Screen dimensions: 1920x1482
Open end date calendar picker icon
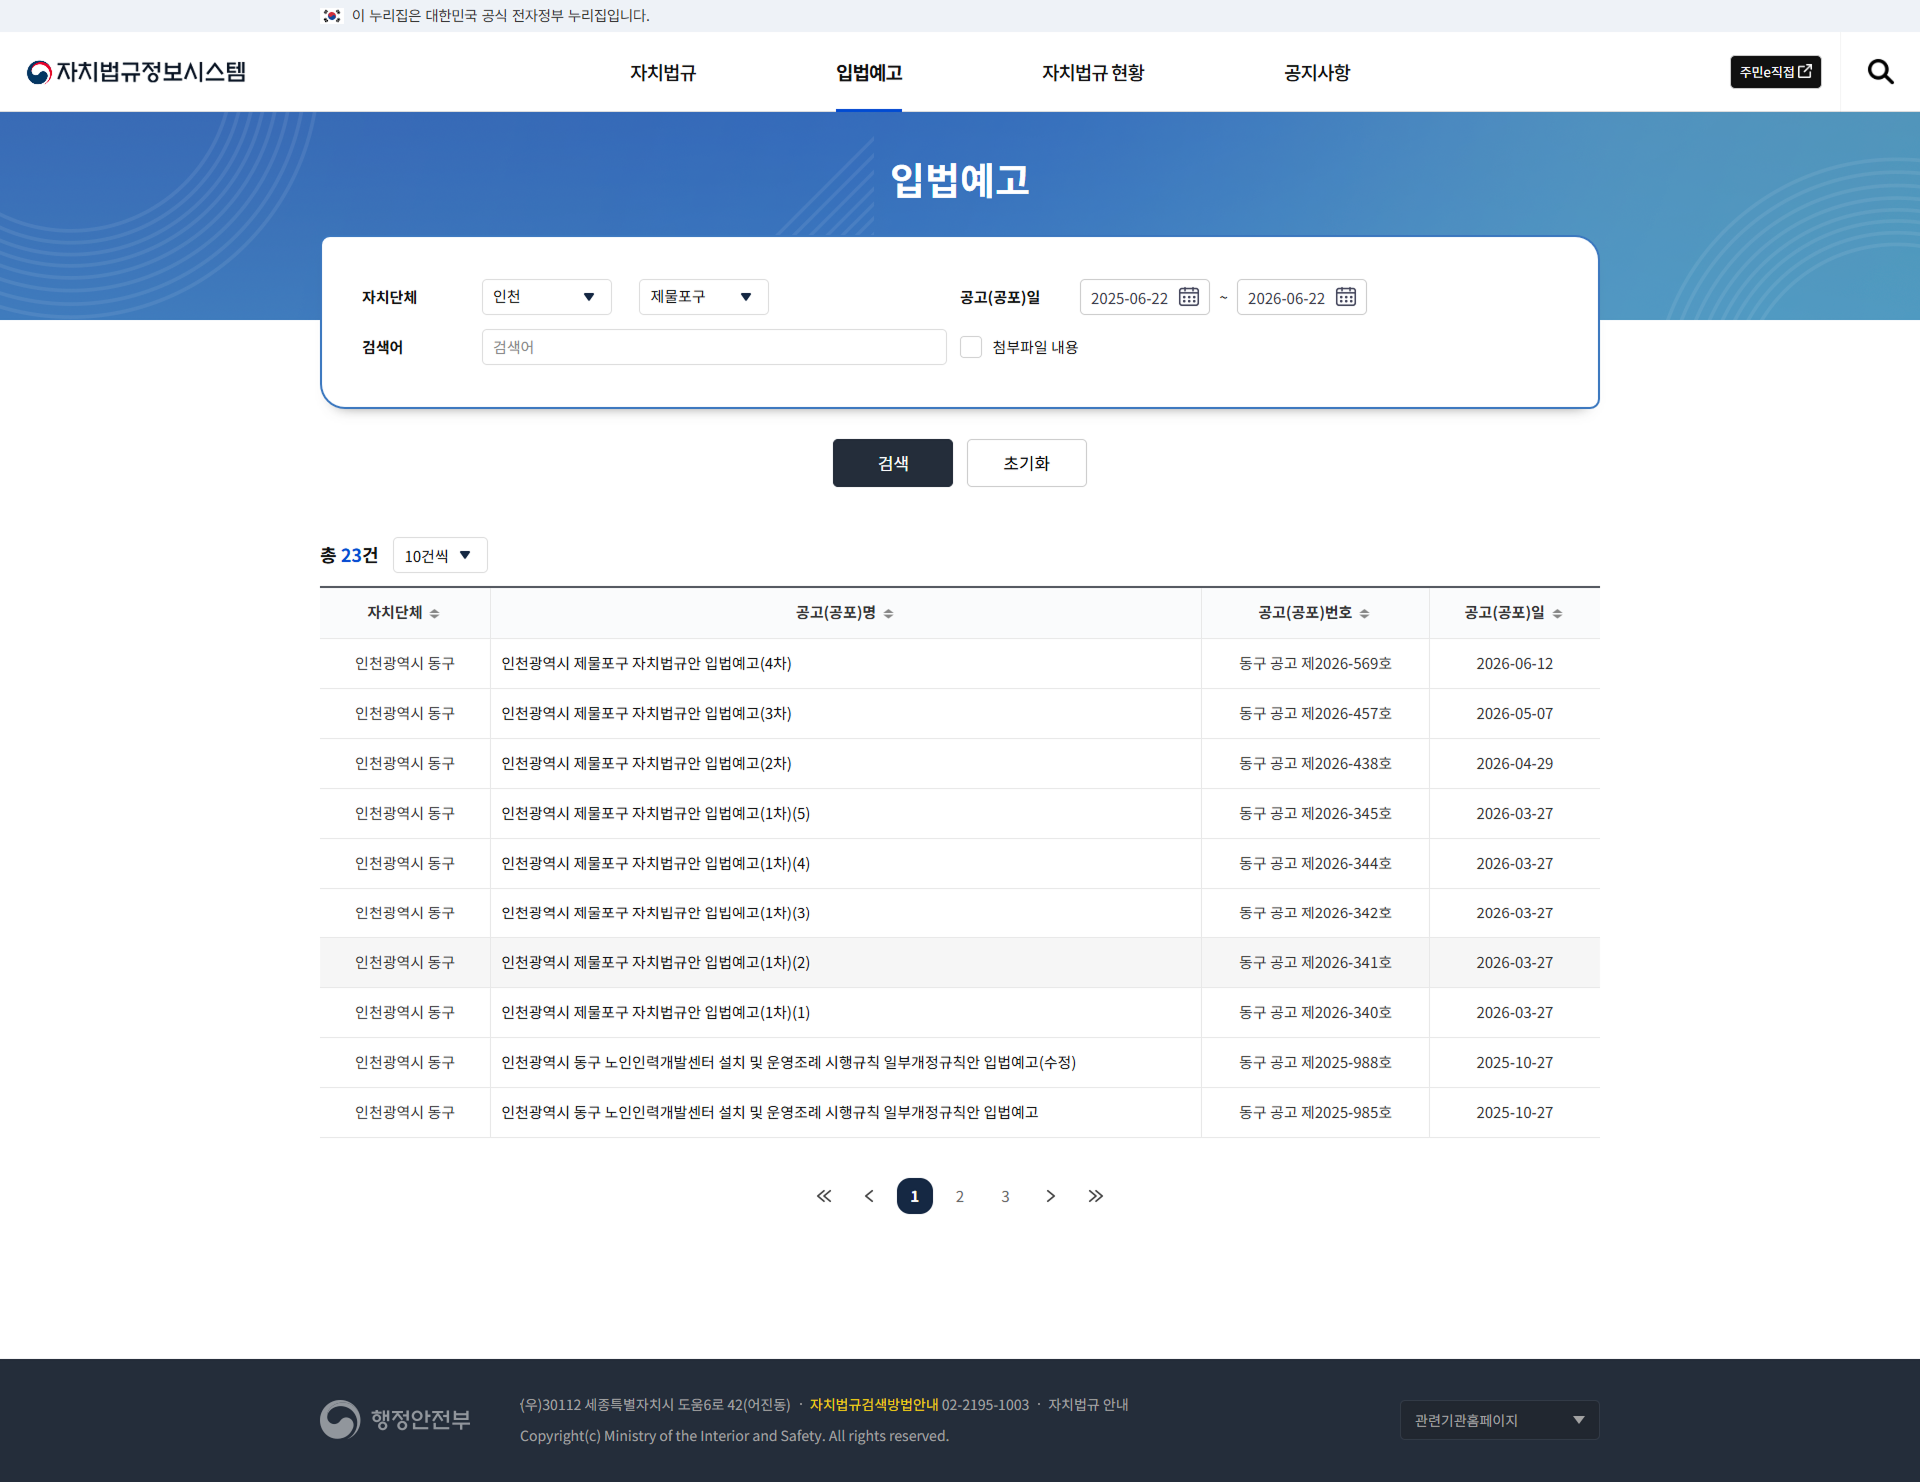click(x=1346, y=297)
